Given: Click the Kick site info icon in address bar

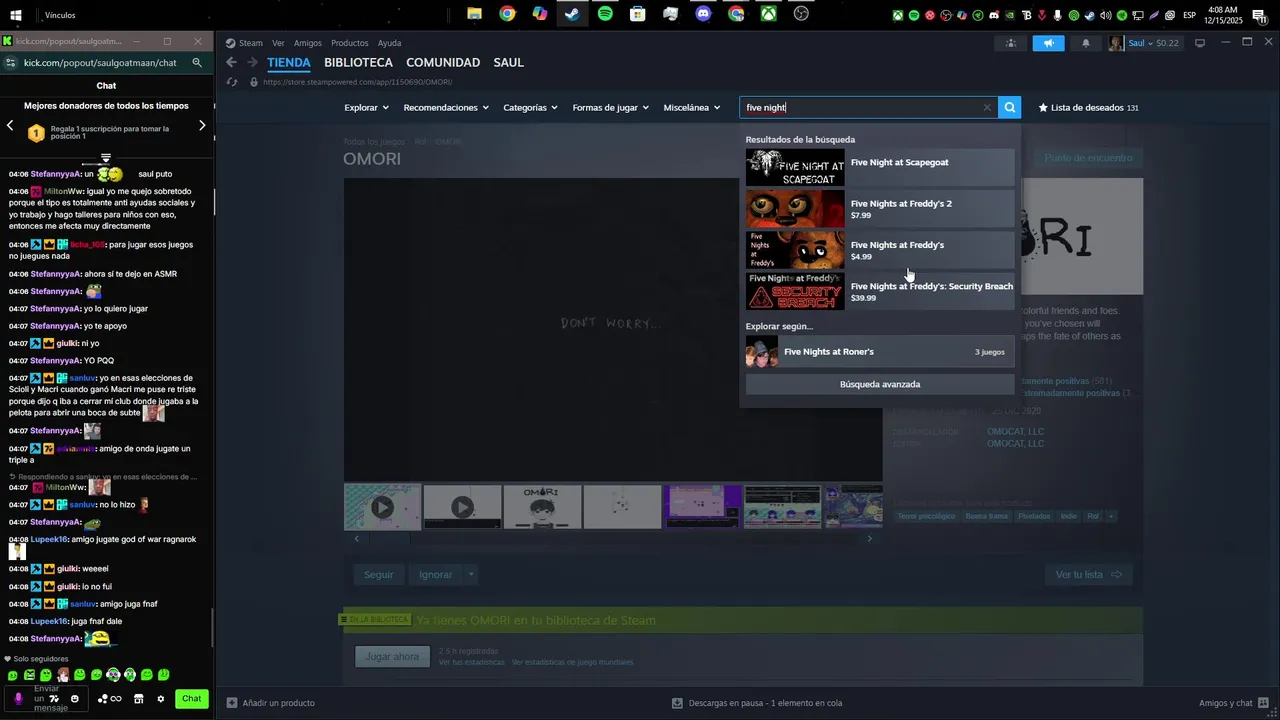Looking at the screenshot, I should pyautogui.click(x=10, y=62).
